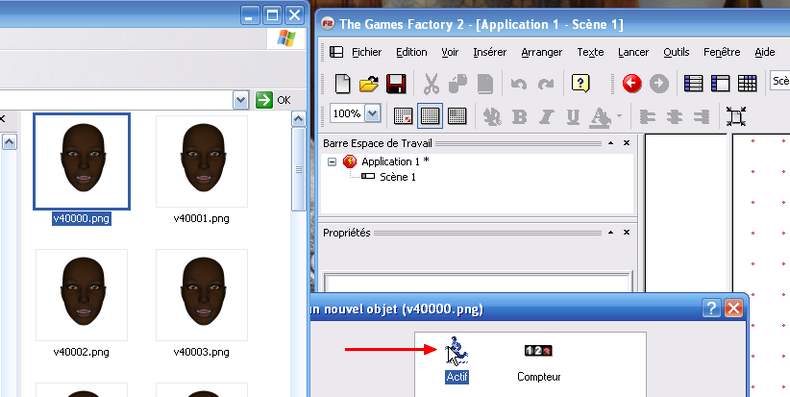Open the Insérer menu
This screenshot has height=397, width=790.
coord(490,52)
